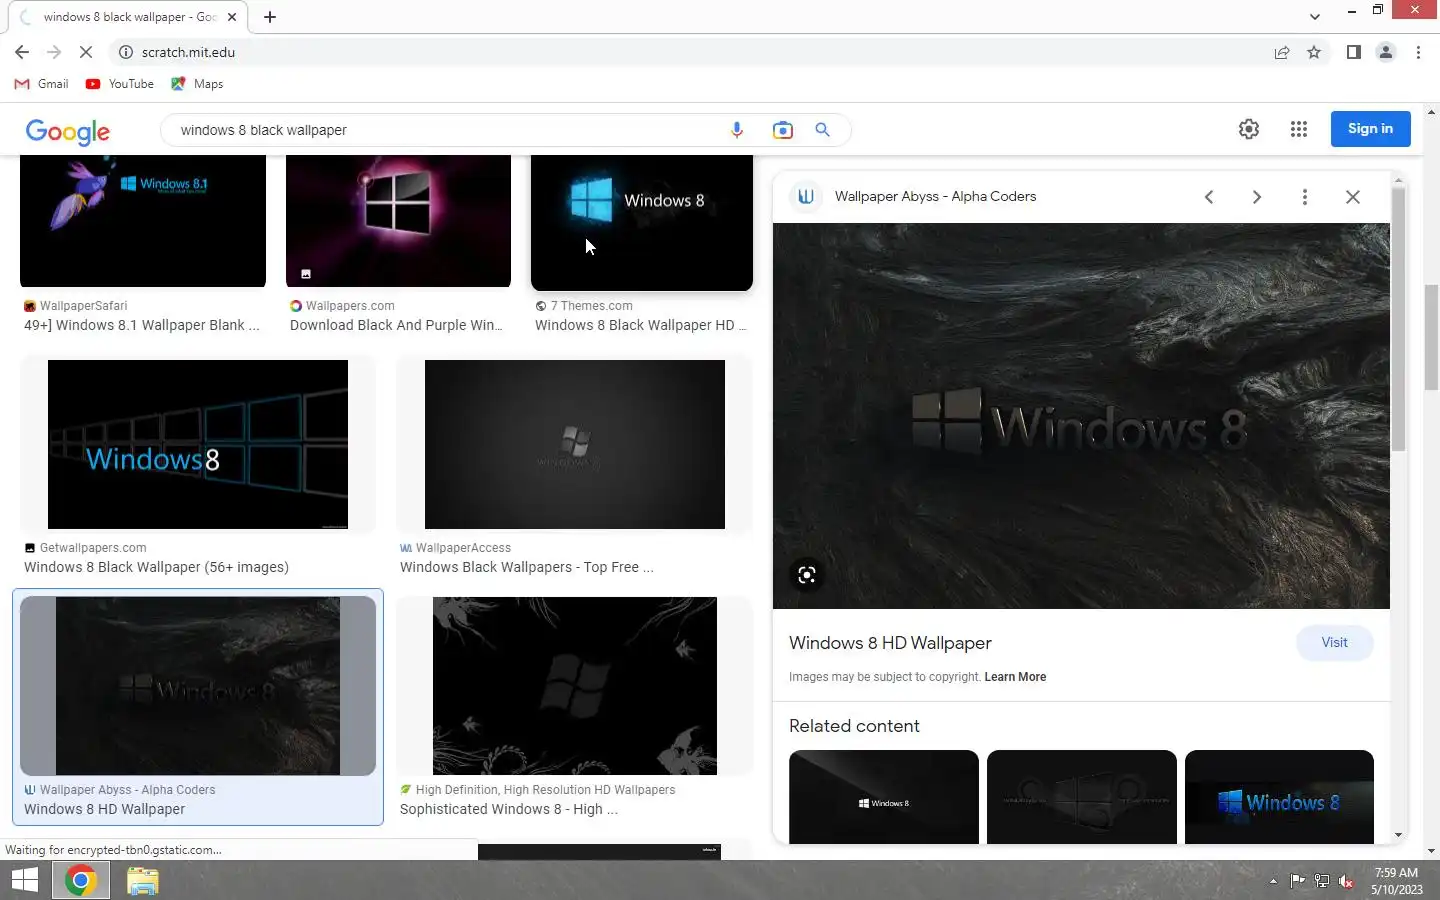Open link 49+] Windows 8.1 Wallpaper Blank
The height and width of the screenshot is (900, 1440).
[142, 325]
